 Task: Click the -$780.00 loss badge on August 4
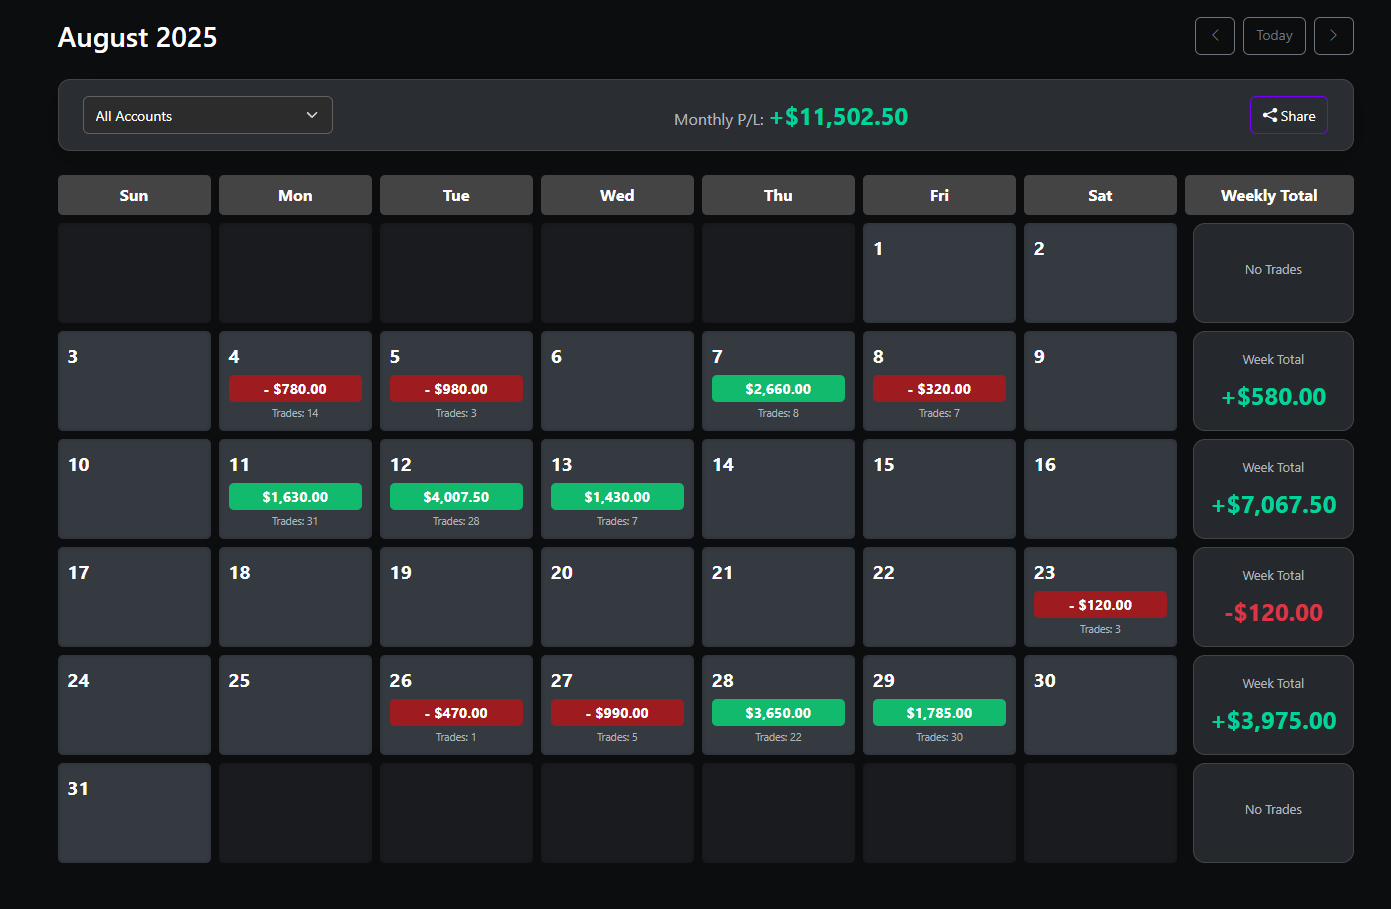pos(295,388)
